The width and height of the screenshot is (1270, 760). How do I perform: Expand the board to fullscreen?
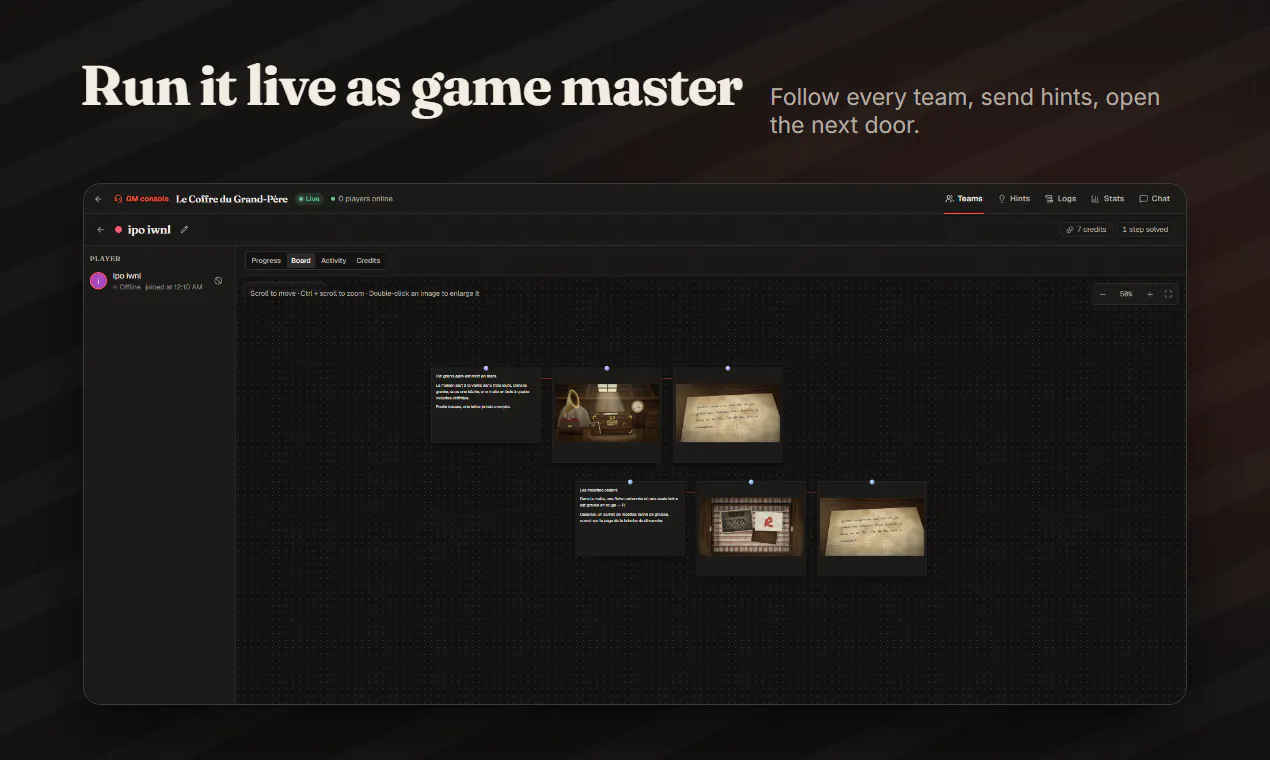tap(1168, 294)
